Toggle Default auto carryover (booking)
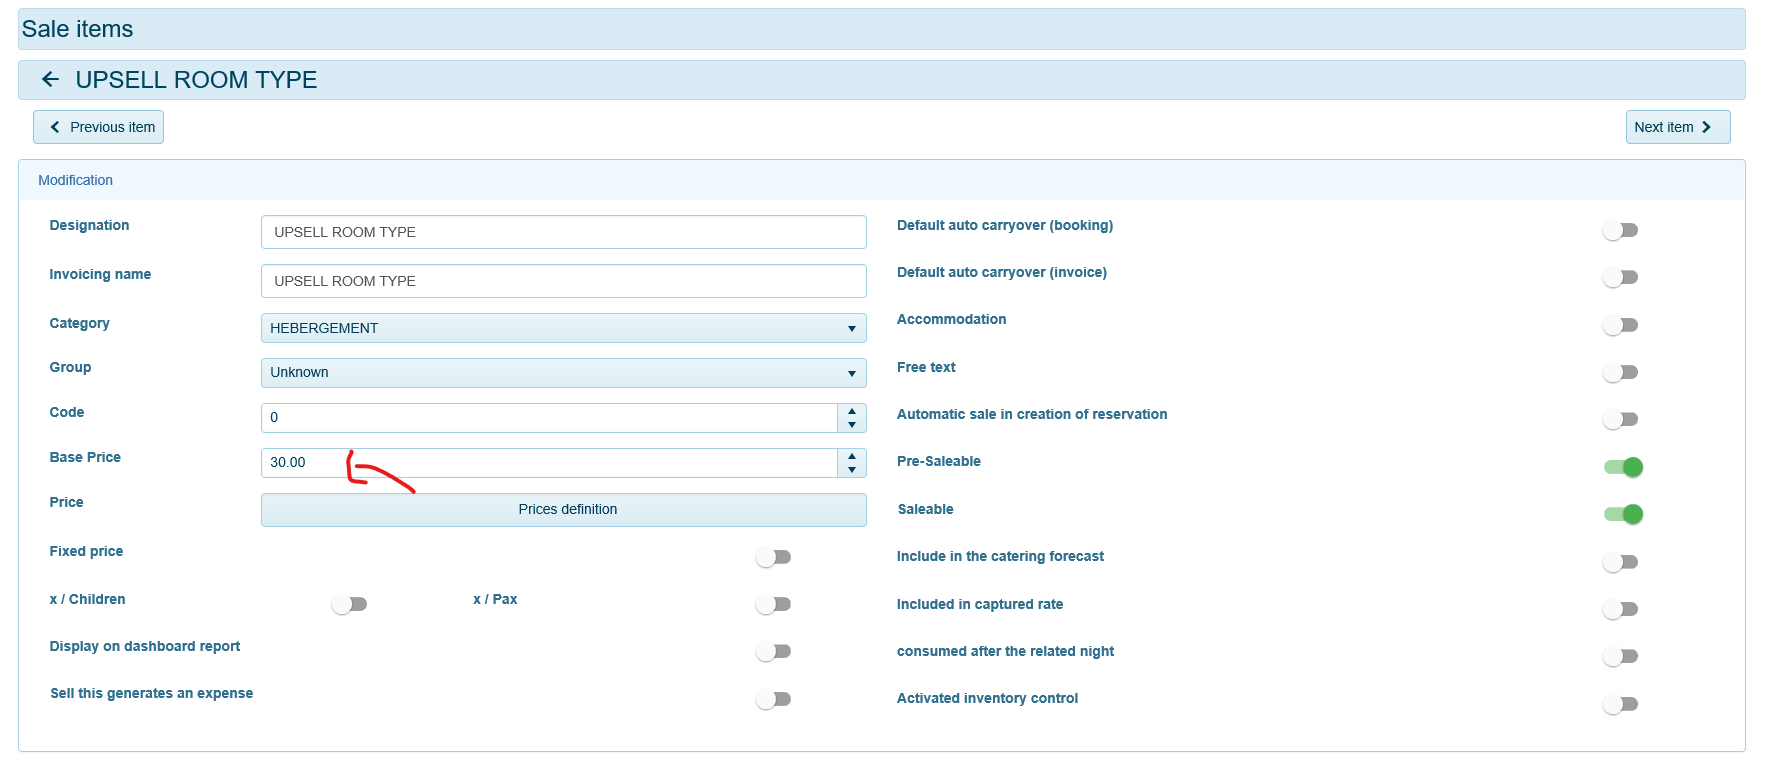Image resolution: width=1782 pixels, height=784 pixels. (x=1620, y=230)
